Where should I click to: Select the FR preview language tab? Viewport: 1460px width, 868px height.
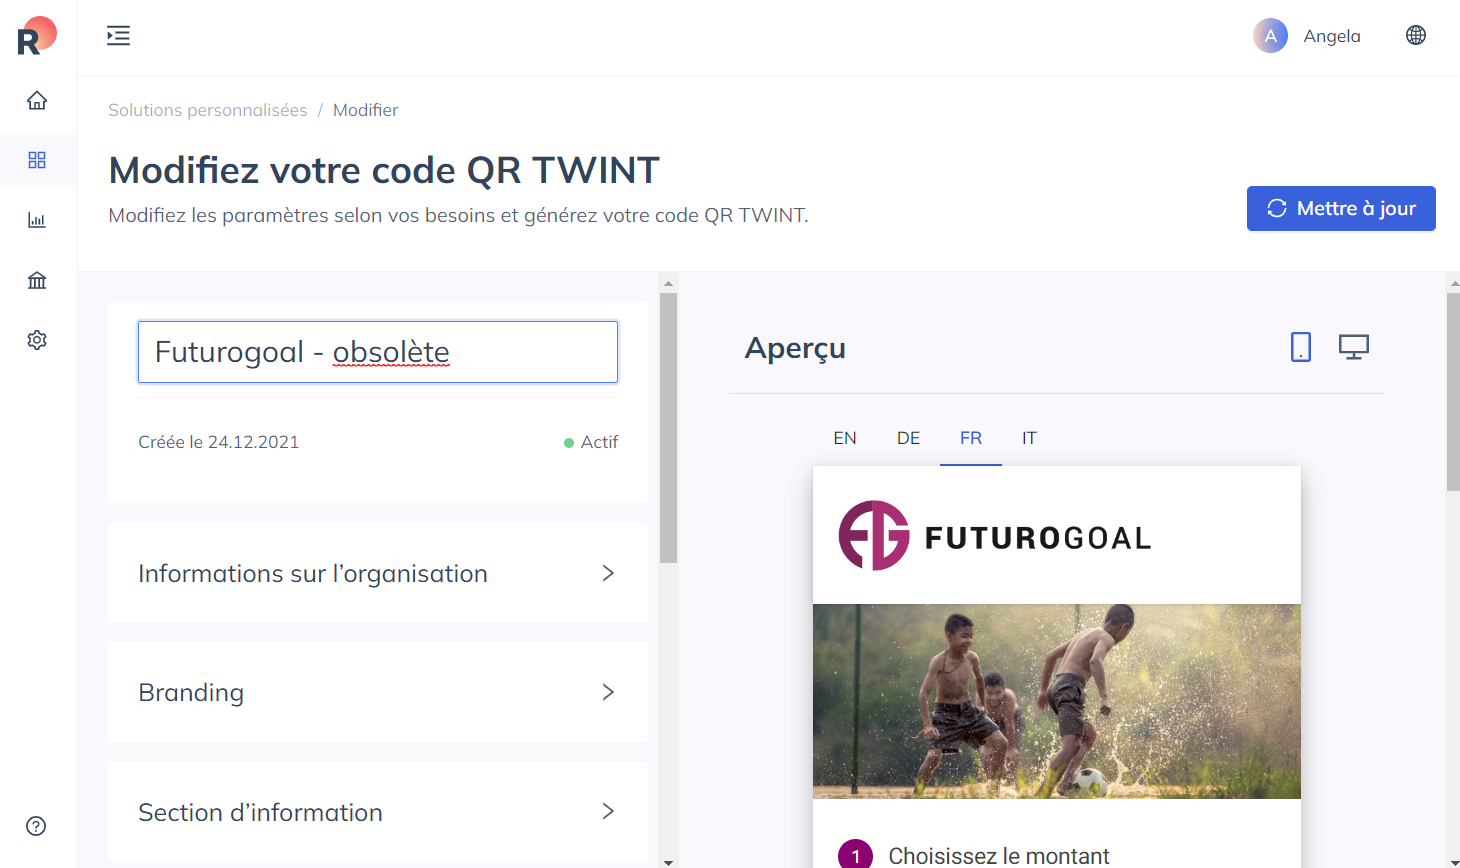click(x=971, y=438)
